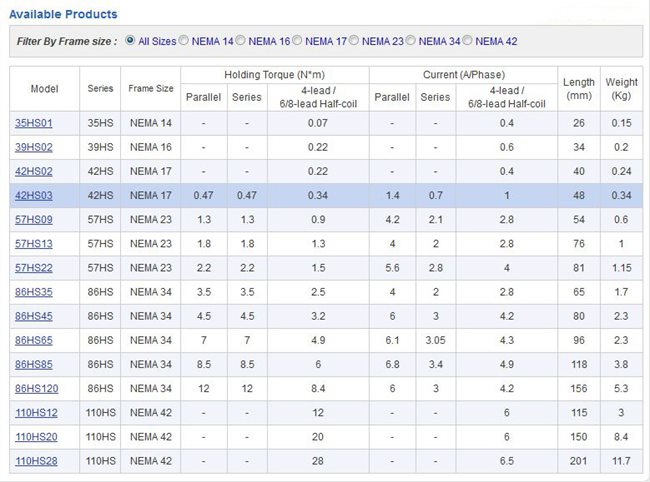
Task: Click weight 8.4 in 110HS20 row
Action: (x=621, y=437)
